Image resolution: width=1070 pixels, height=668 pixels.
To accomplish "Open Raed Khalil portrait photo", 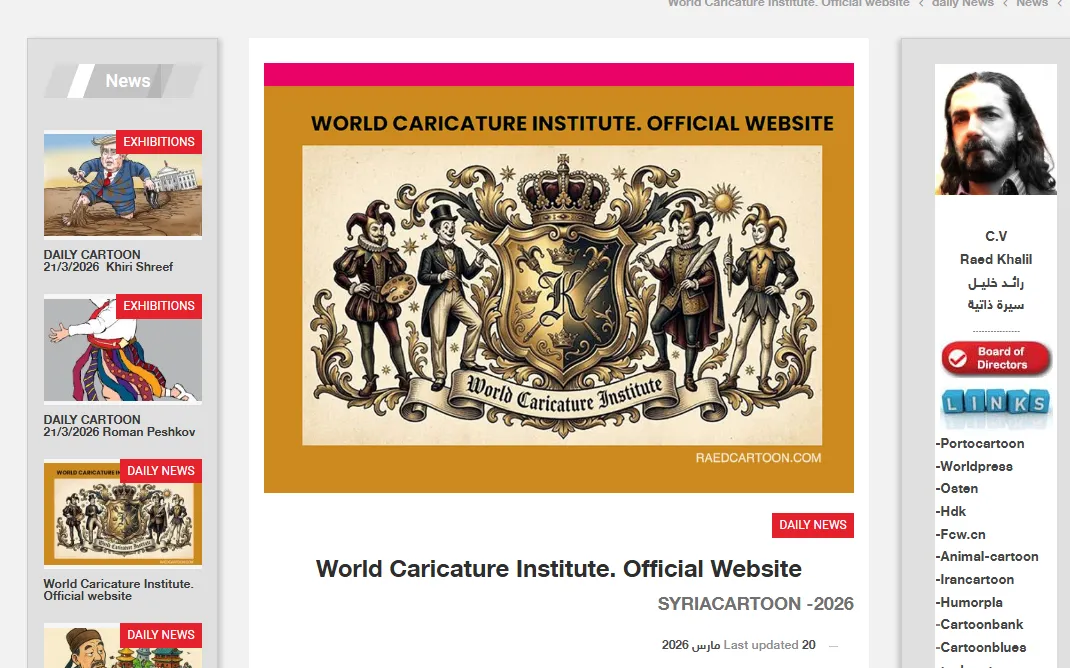I will click(996, 130).
